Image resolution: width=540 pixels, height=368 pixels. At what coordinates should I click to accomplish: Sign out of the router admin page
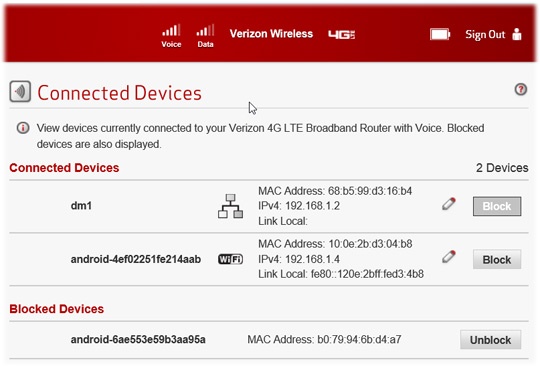tap(485, 34)
